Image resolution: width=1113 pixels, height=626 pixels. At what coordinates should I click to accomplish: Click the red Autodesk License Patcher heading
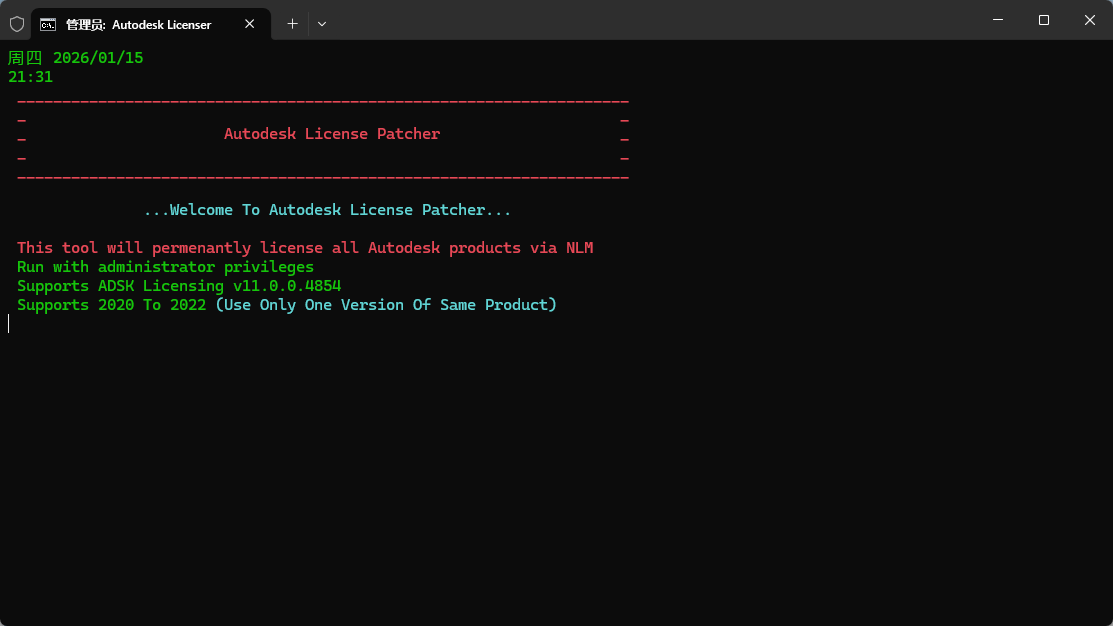pyautogui.click(x=331, y=134)
